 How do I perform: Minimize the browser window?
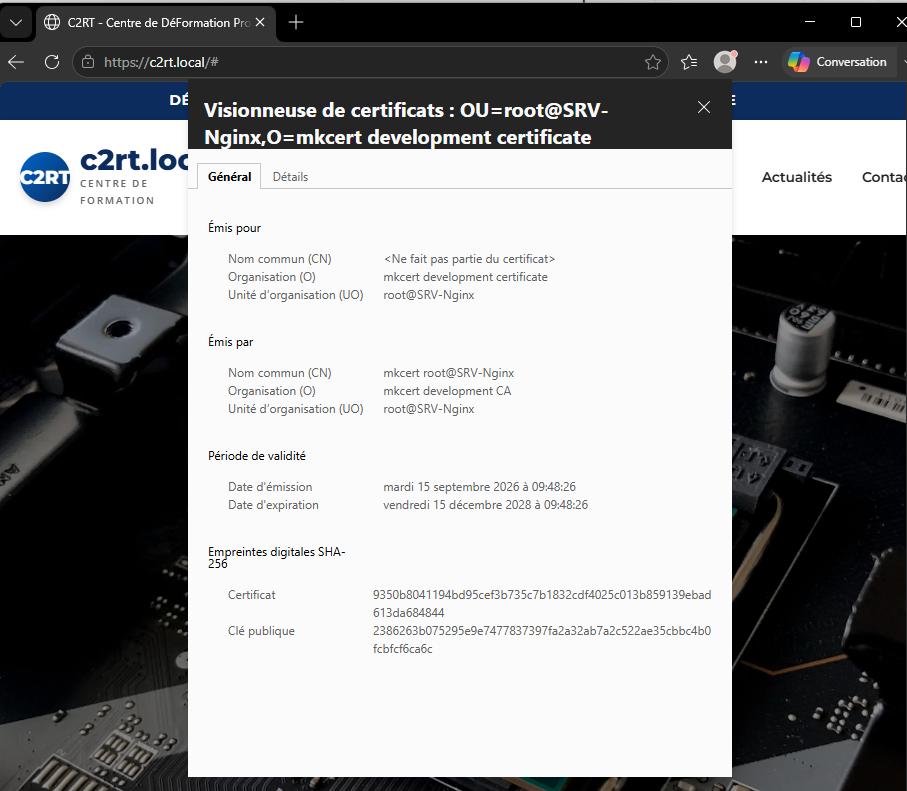[x=810, y=22]
